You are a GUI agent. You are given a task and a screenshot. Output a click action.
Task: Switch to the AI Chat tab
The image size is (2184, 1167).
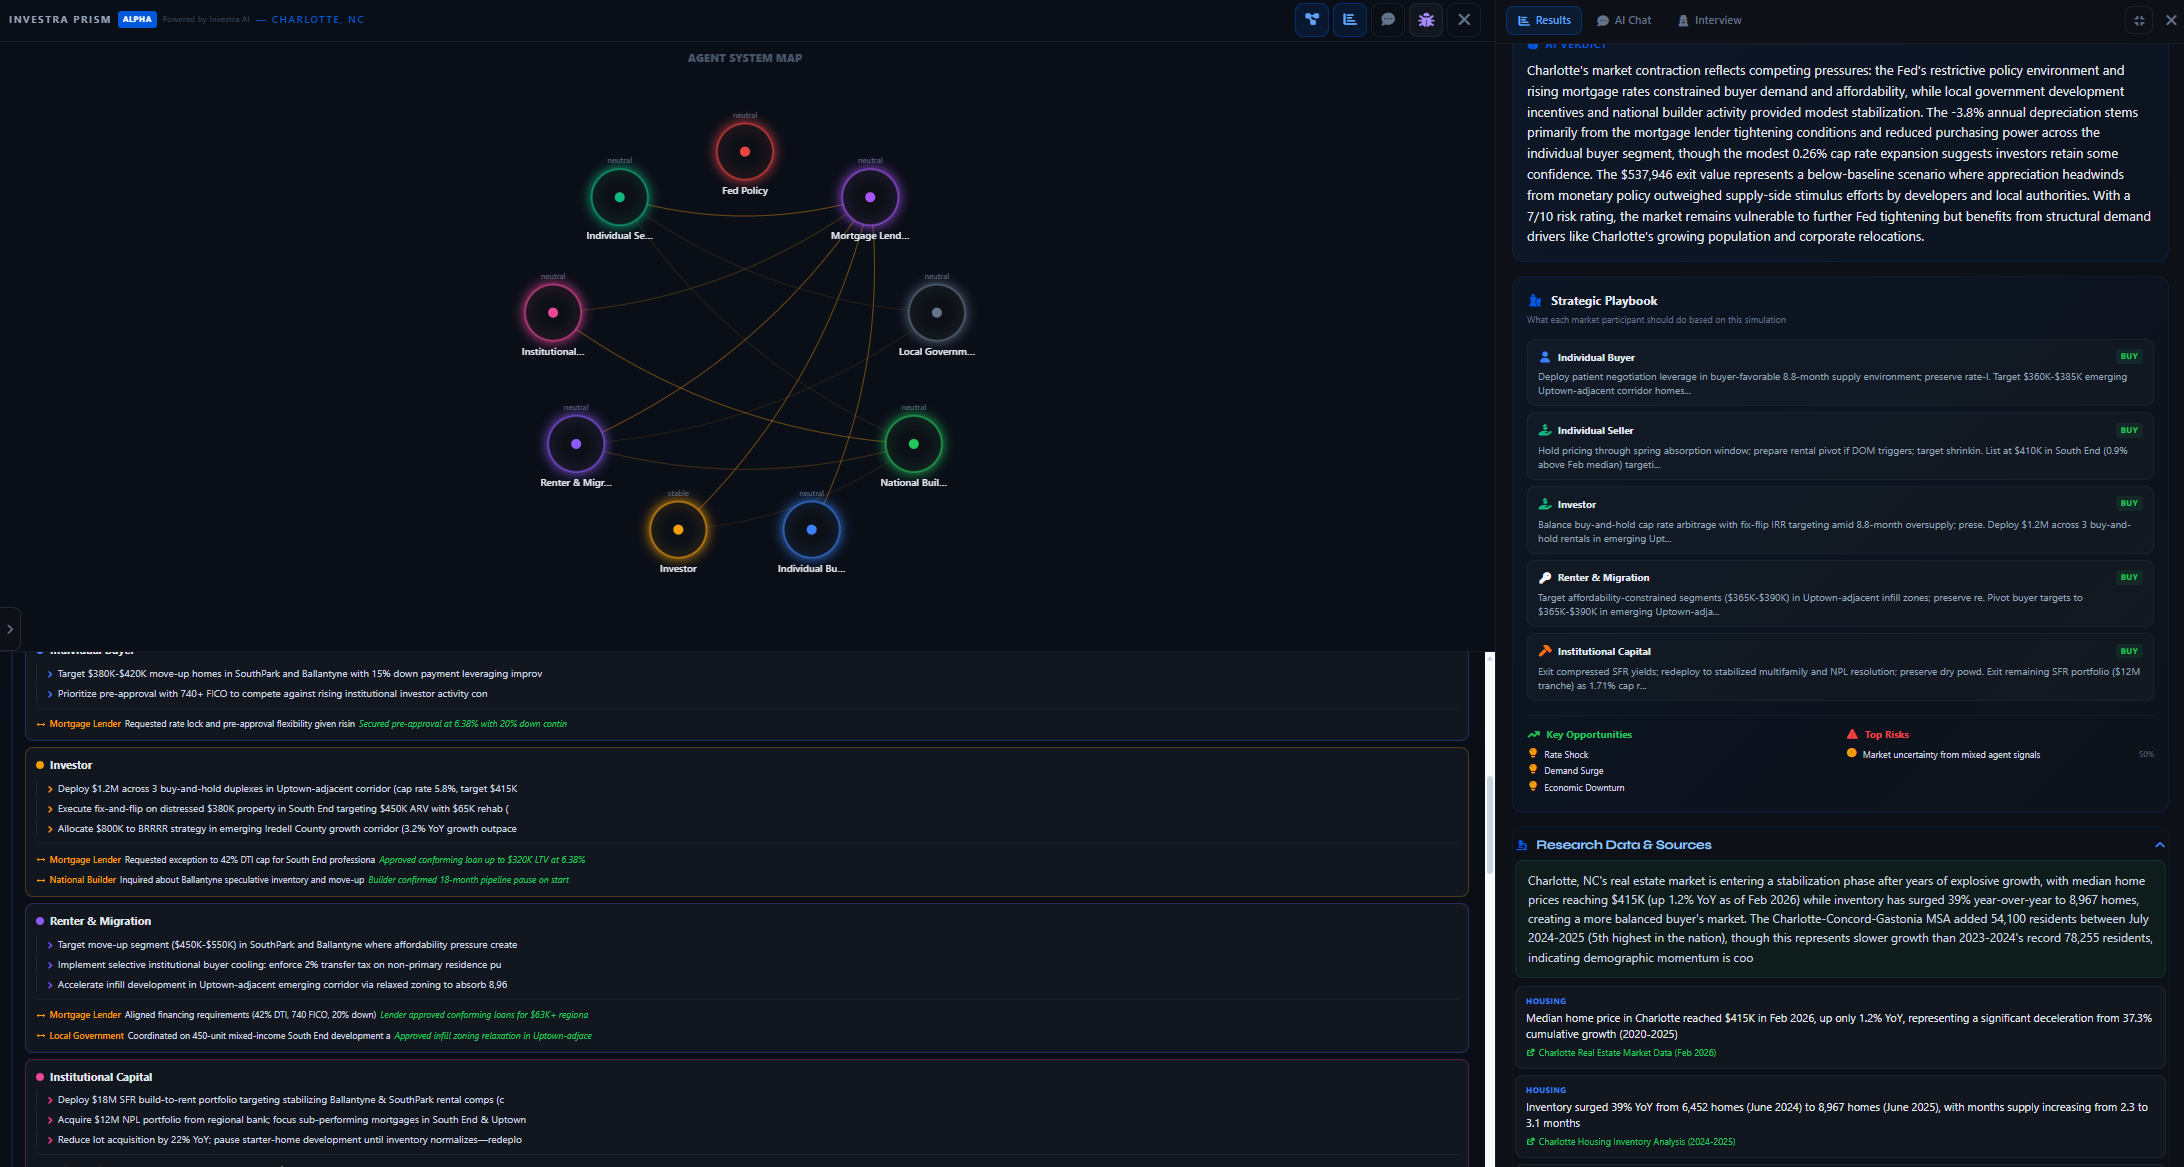click(1623, 20)
